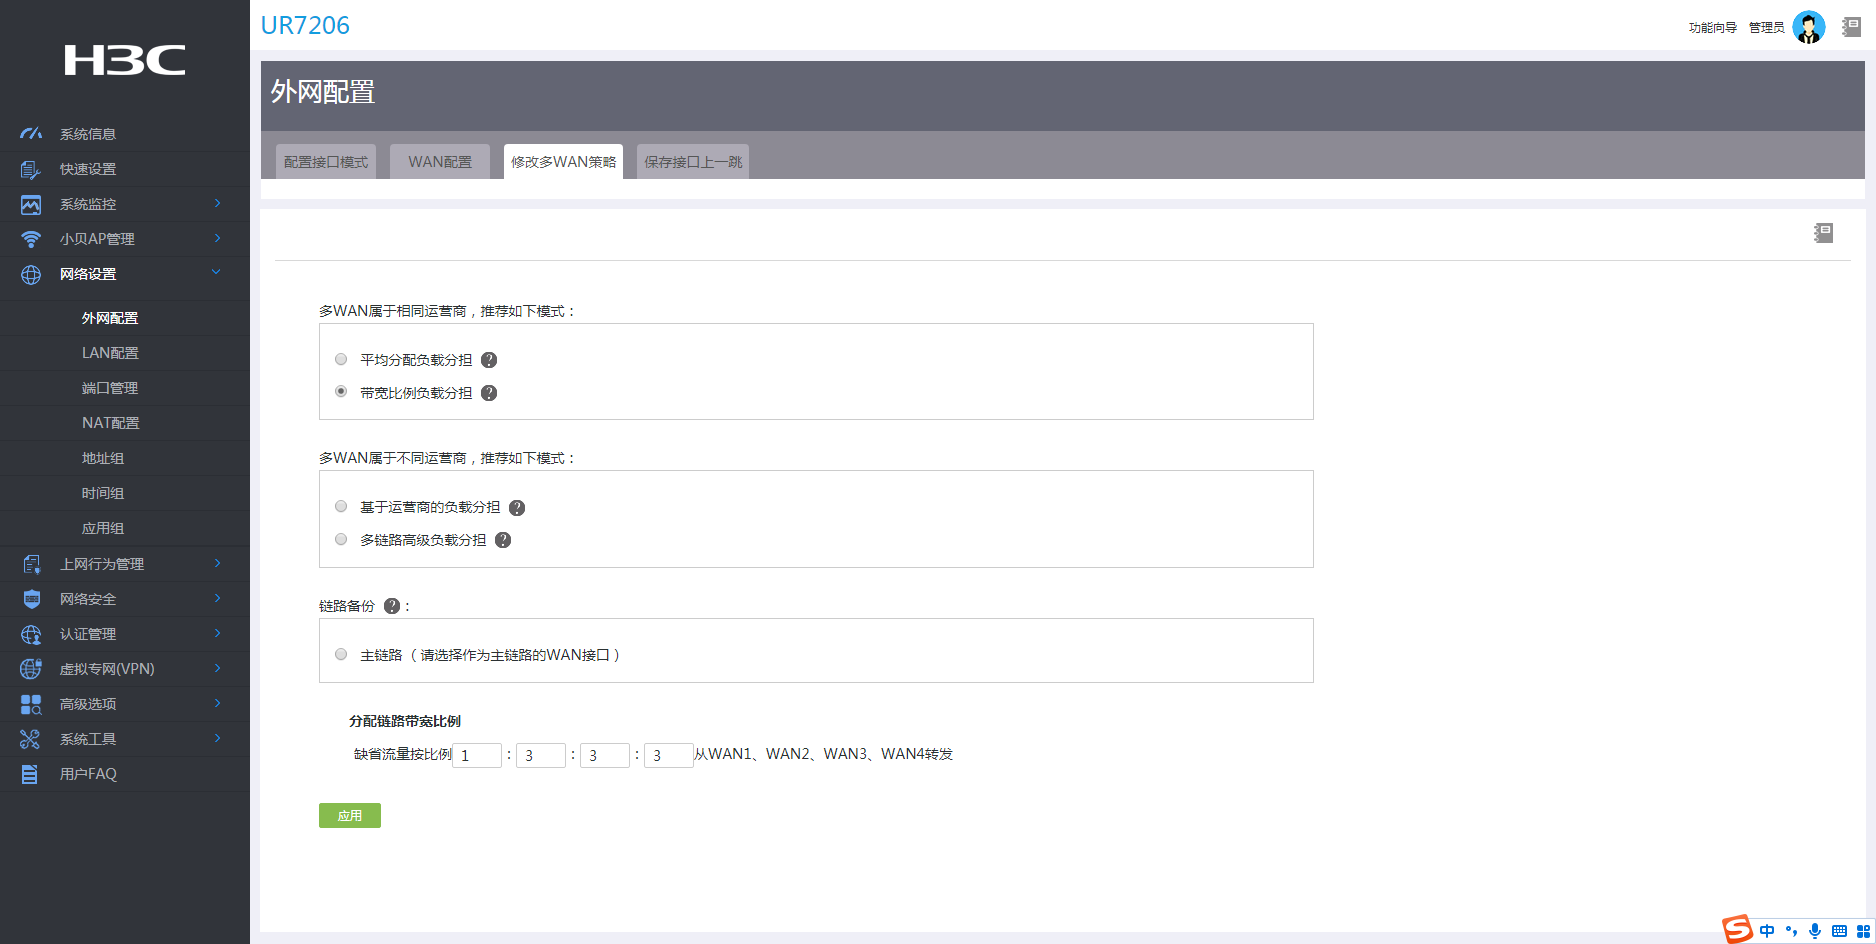Click the 上网行为管理 sidebar icon
Image resolution: width=1876 pixels, height=944 pixels.
[31, 564]
